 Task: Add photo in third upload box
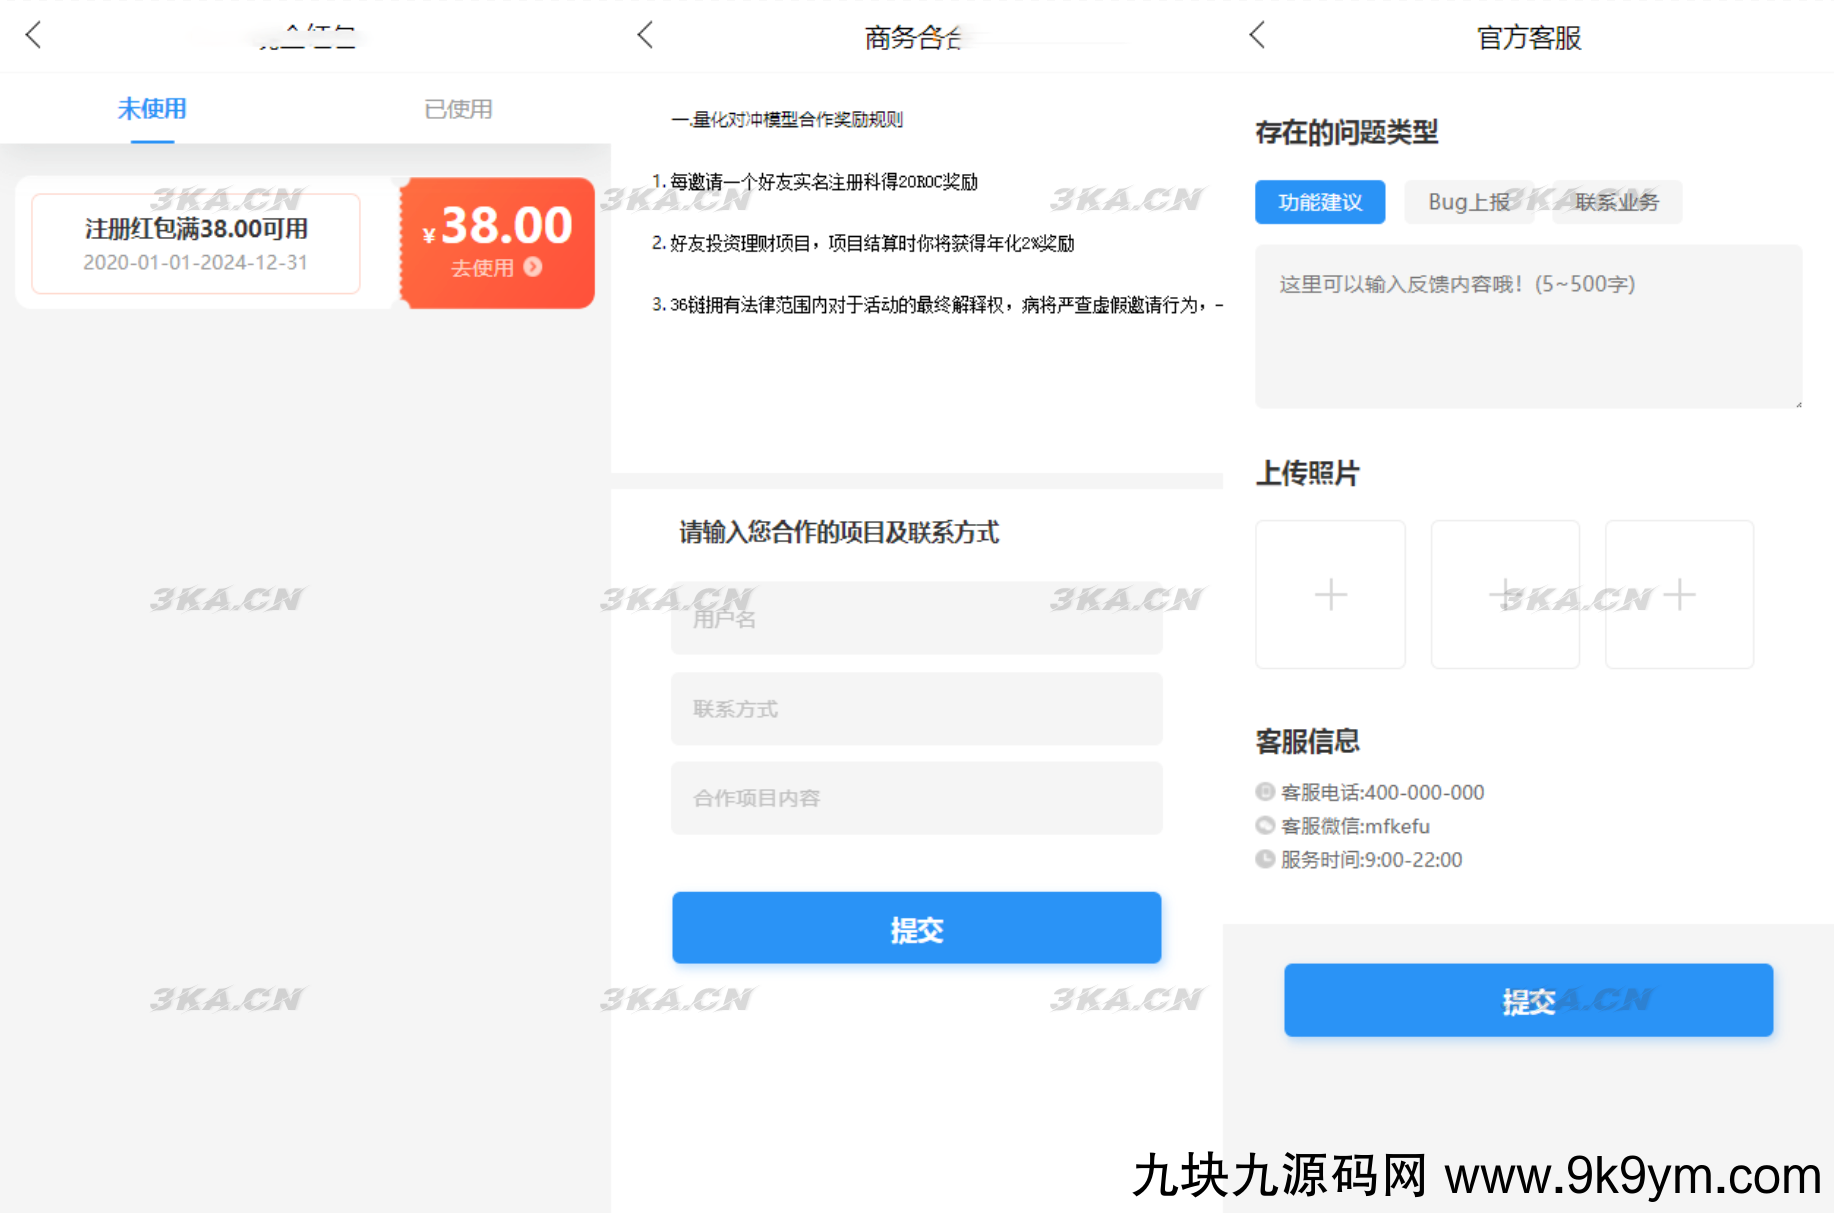coord(1679,595)
